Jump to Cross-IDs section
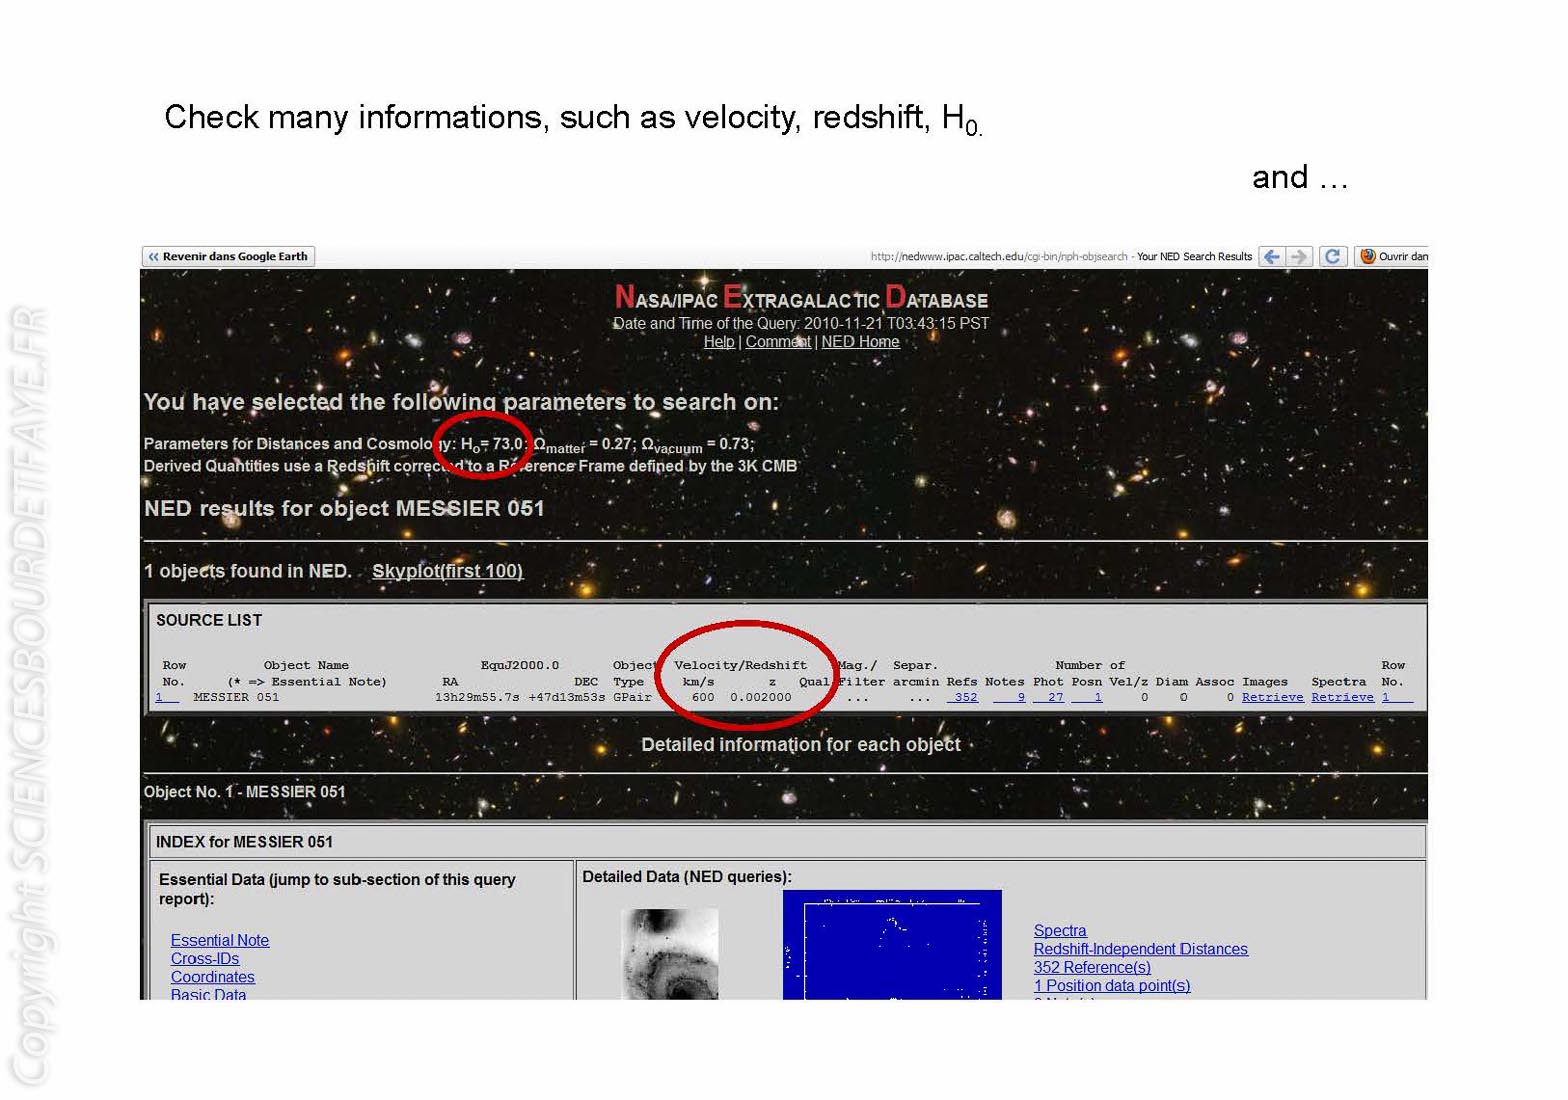The height and width of the screenshot is (1100, 1568). coord(205,958)
